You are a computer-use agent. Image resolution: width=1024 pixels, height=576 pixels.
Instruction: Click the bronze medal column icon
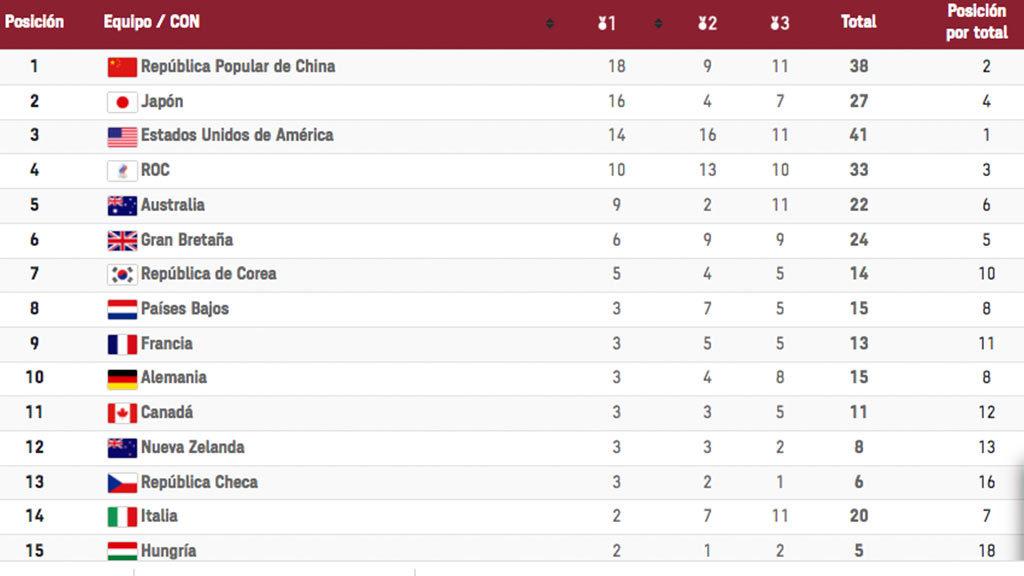pos(779,23)
